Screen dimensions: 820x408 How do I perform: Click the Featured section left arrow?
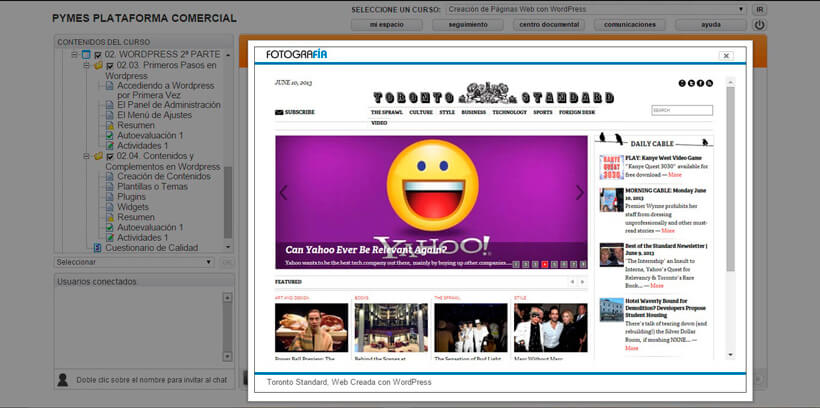(x=573, y=282)
